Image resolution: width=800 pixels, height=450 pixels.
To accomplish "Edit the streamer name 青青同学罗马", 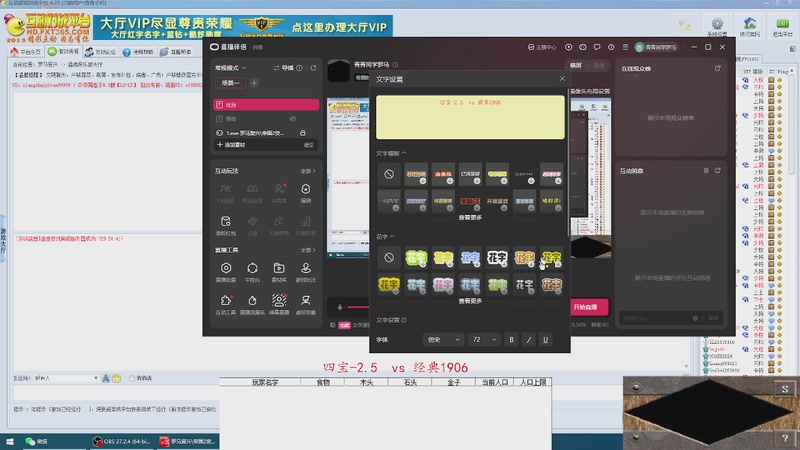I will 395,65.
